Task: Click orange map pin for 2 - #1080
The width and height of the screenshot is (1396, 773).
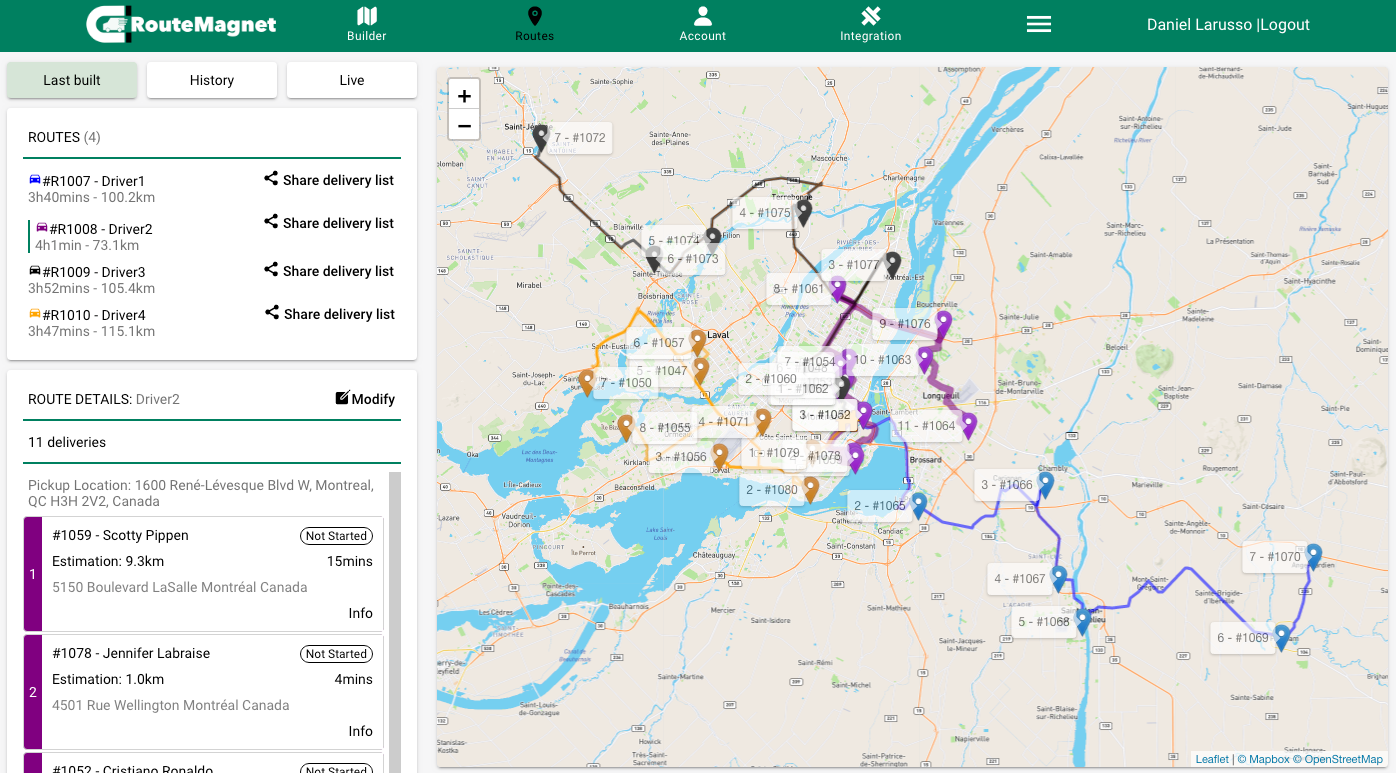Action: (x=811, y=490)
